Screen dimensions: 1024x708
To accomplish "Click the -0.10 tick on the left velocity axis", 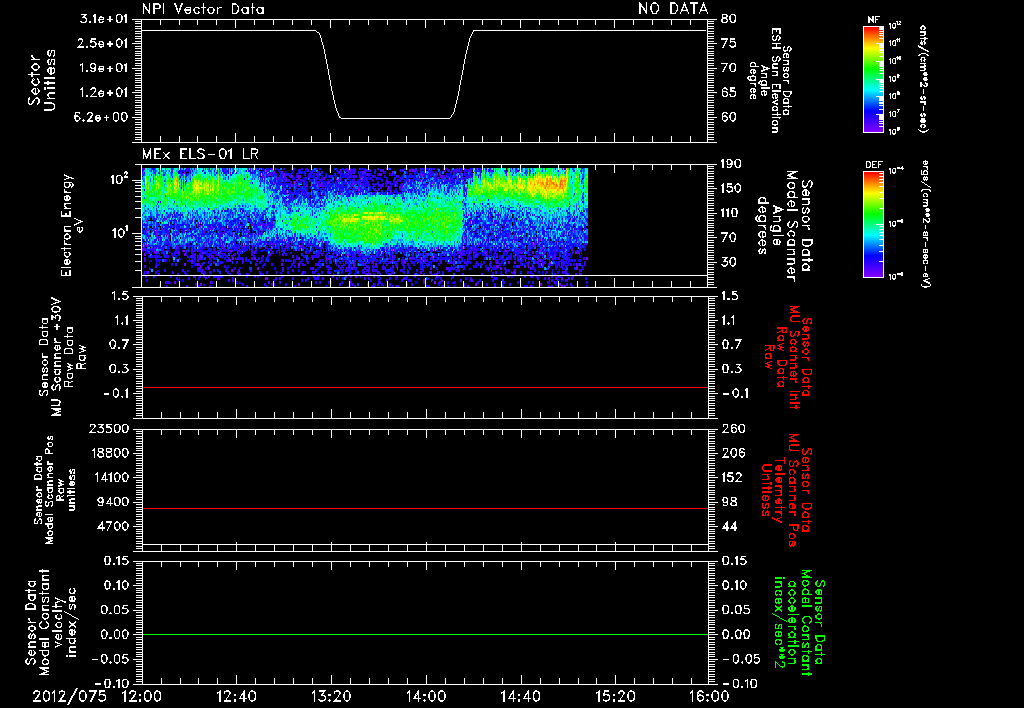I will [x=112, y=684].
